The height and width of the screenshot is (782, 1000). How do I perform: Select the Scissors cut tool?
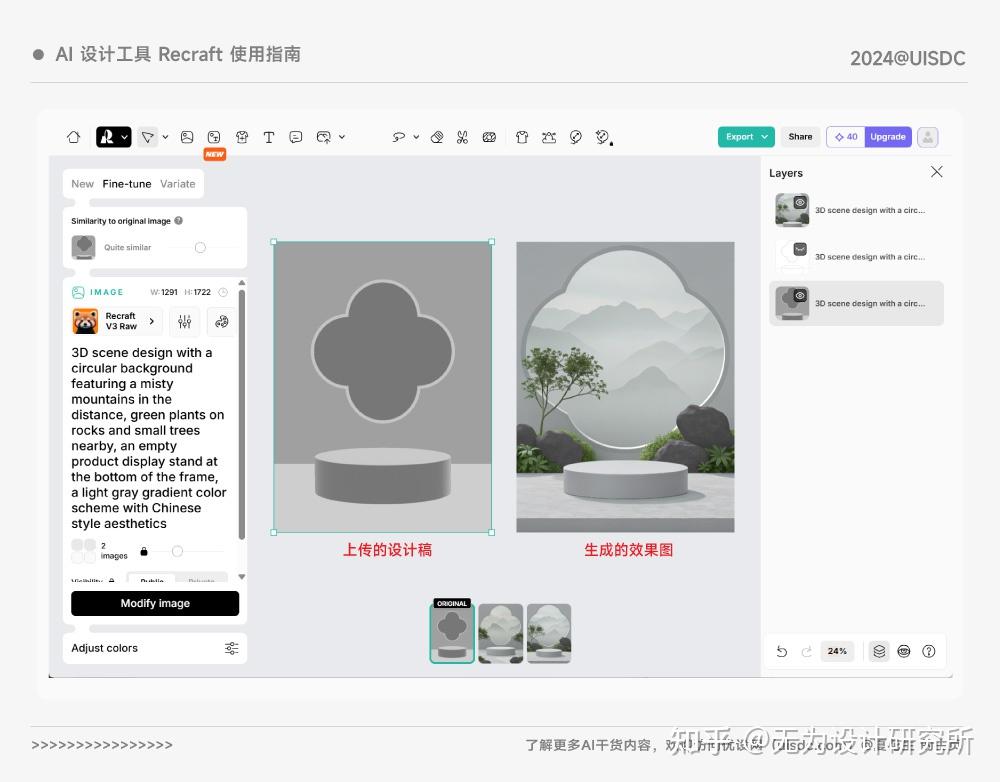pos(462,136)
